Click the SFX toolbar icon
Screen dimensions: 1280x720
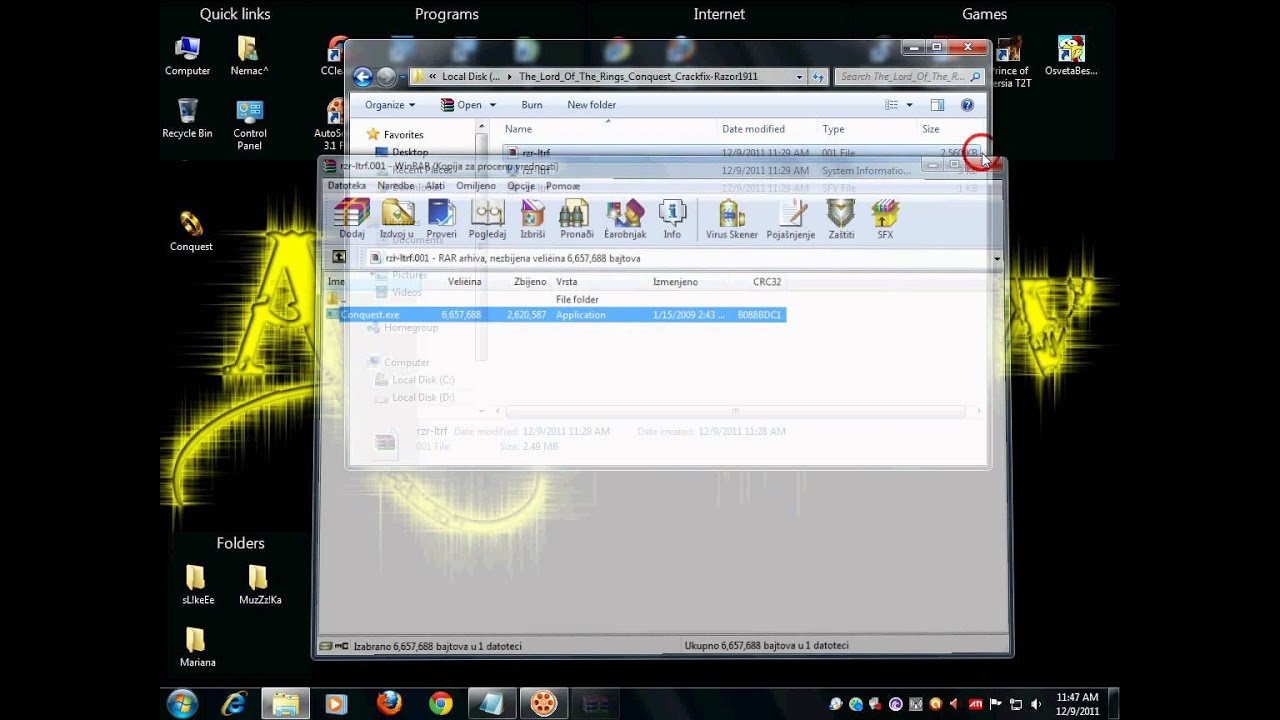coord(885,219)
